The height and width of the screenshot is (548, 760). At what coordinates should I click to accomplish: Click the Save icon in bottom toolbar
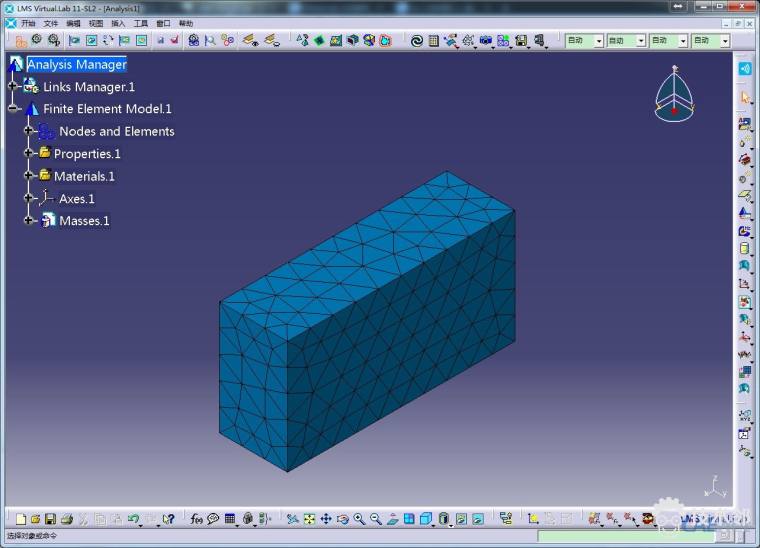click(x=51, y=519)
